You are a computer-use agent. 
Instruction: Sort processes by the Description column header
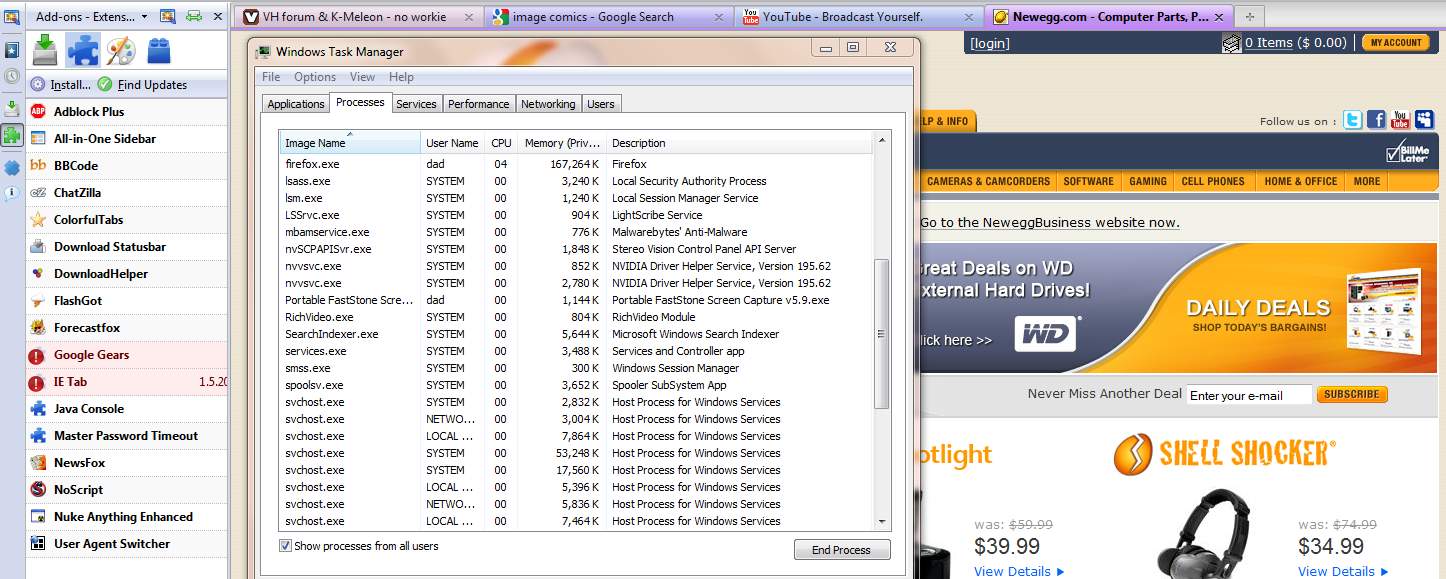(x=740, y=143)
